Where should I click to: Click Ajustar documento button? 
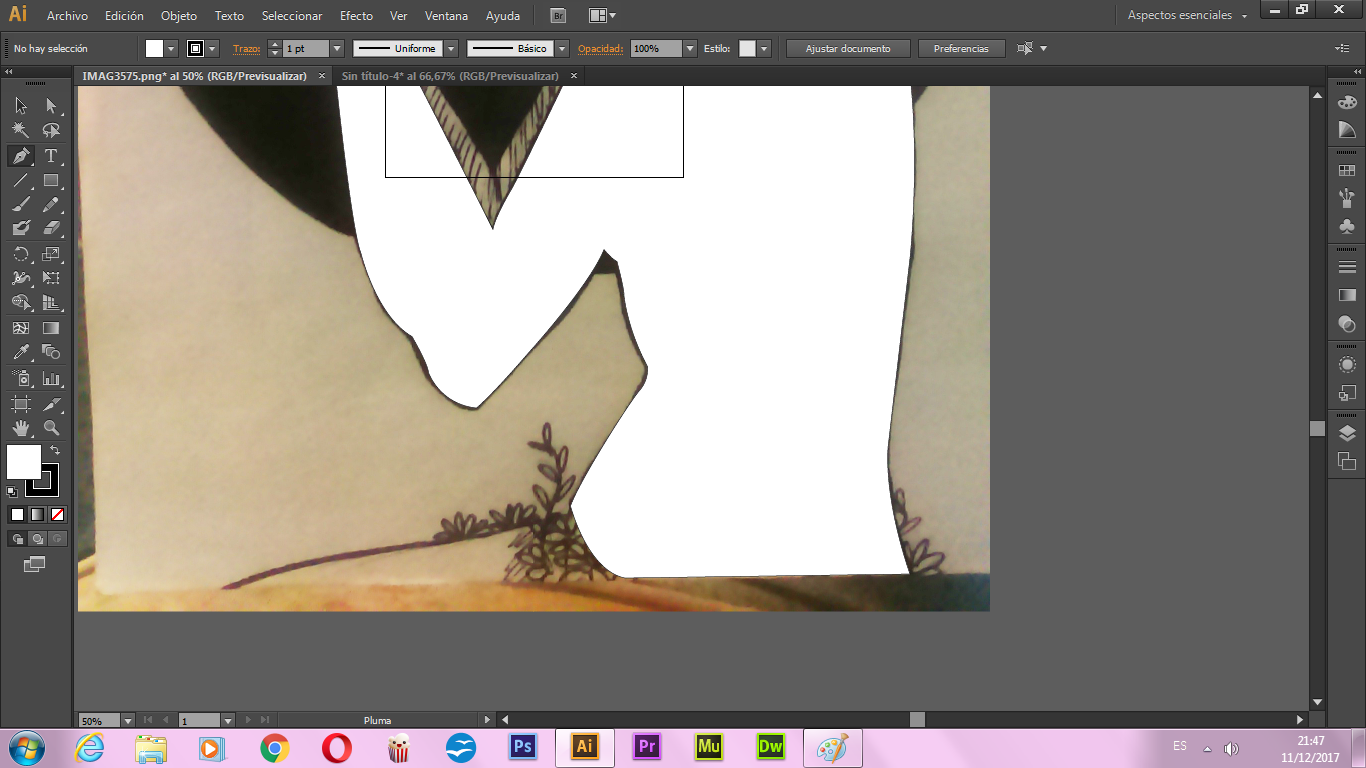848,48
